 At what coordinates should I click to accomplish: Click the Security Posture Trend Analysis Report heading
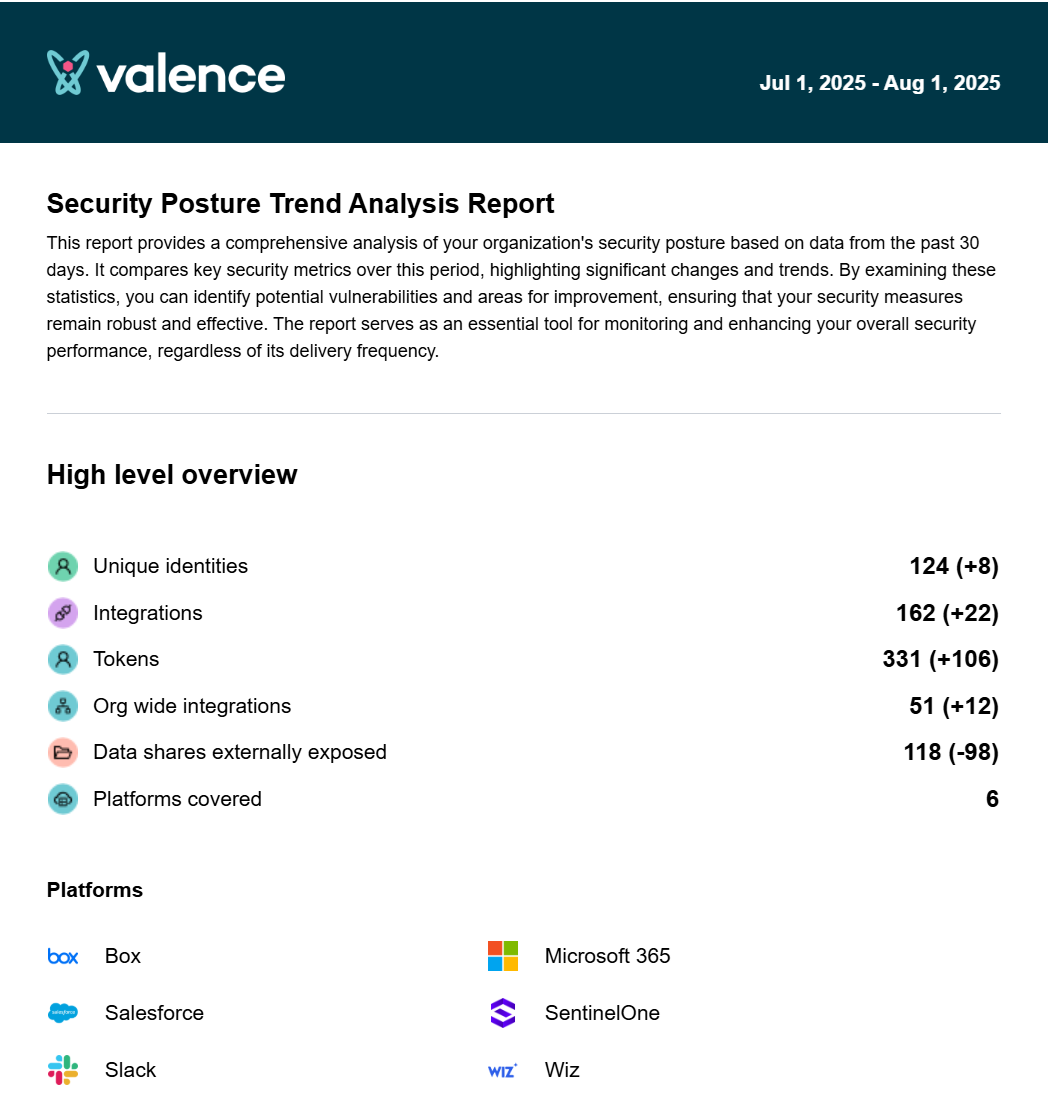click(x=300, y=204)
